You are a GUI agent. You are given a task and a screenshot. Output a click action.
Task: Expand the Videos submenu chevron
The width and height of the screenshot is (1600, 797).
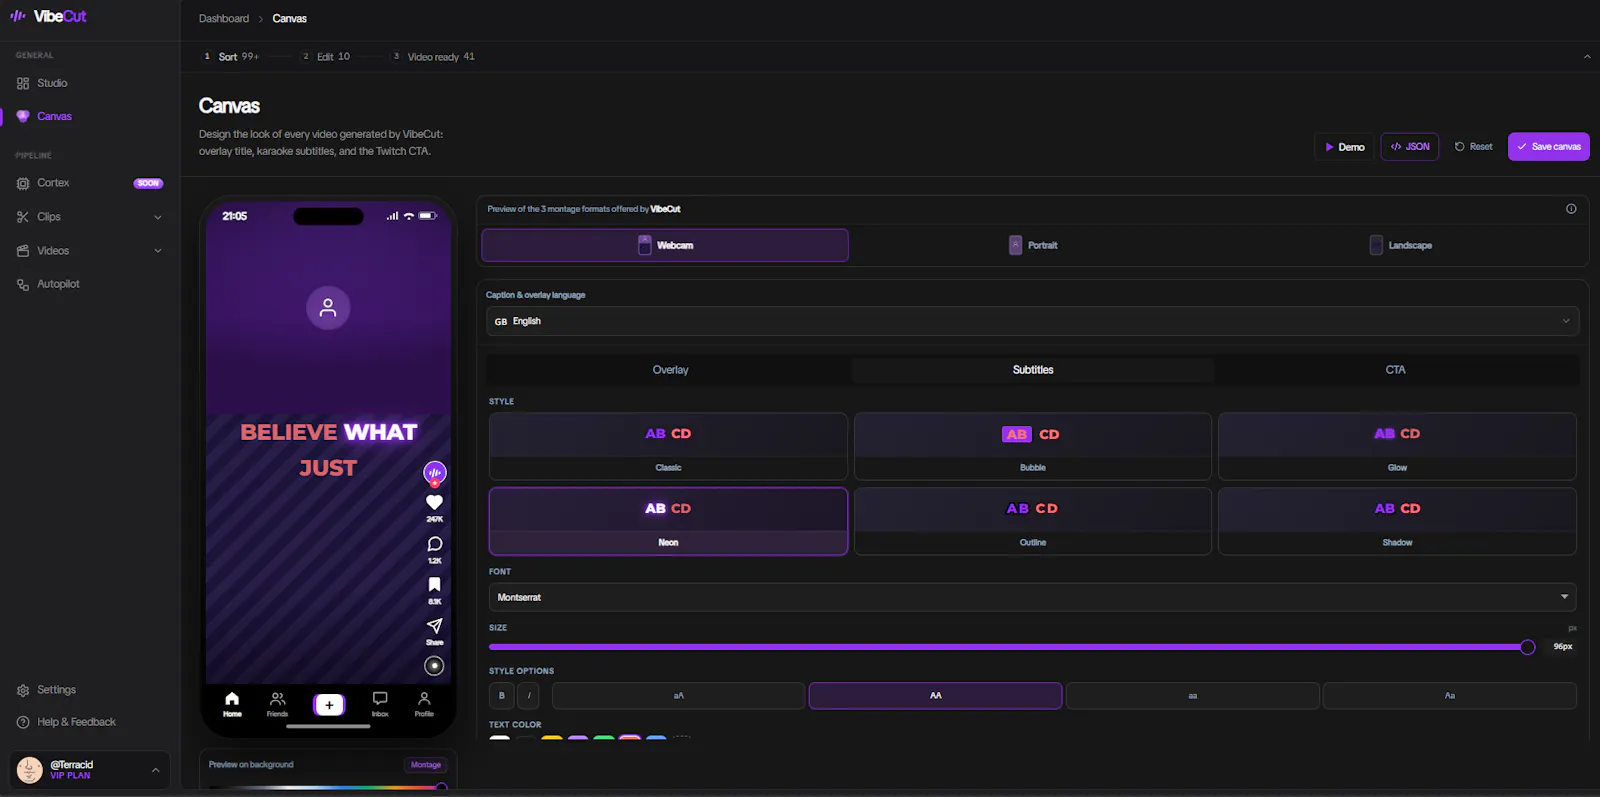point(157,251)
